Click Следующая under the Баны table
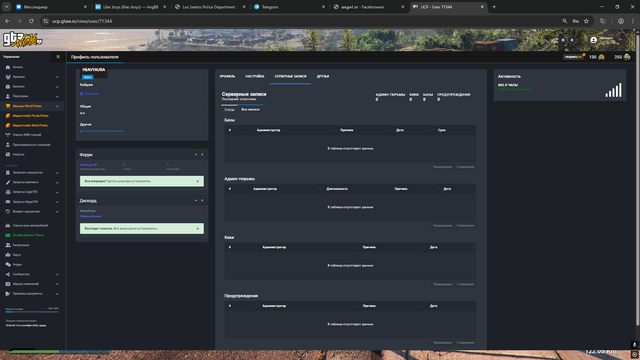The width and height of the screenshot is (640, 360). [465, 167]
